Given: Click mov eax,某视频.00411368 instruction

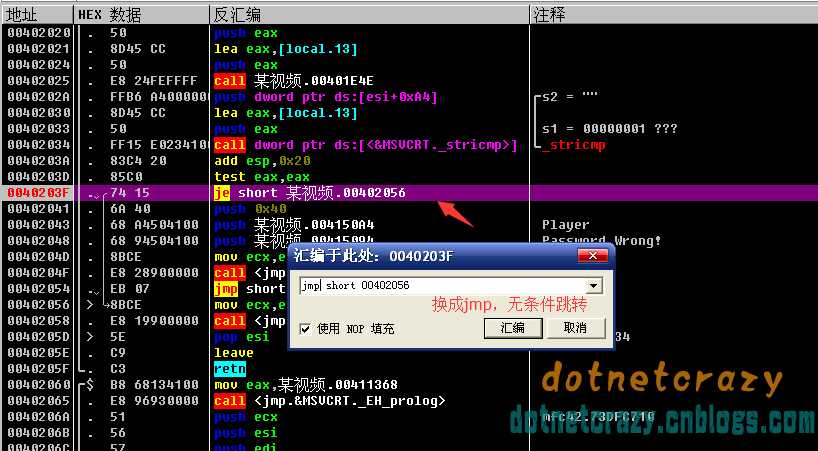Looking at the screenshot, I should tap(306, 385).
